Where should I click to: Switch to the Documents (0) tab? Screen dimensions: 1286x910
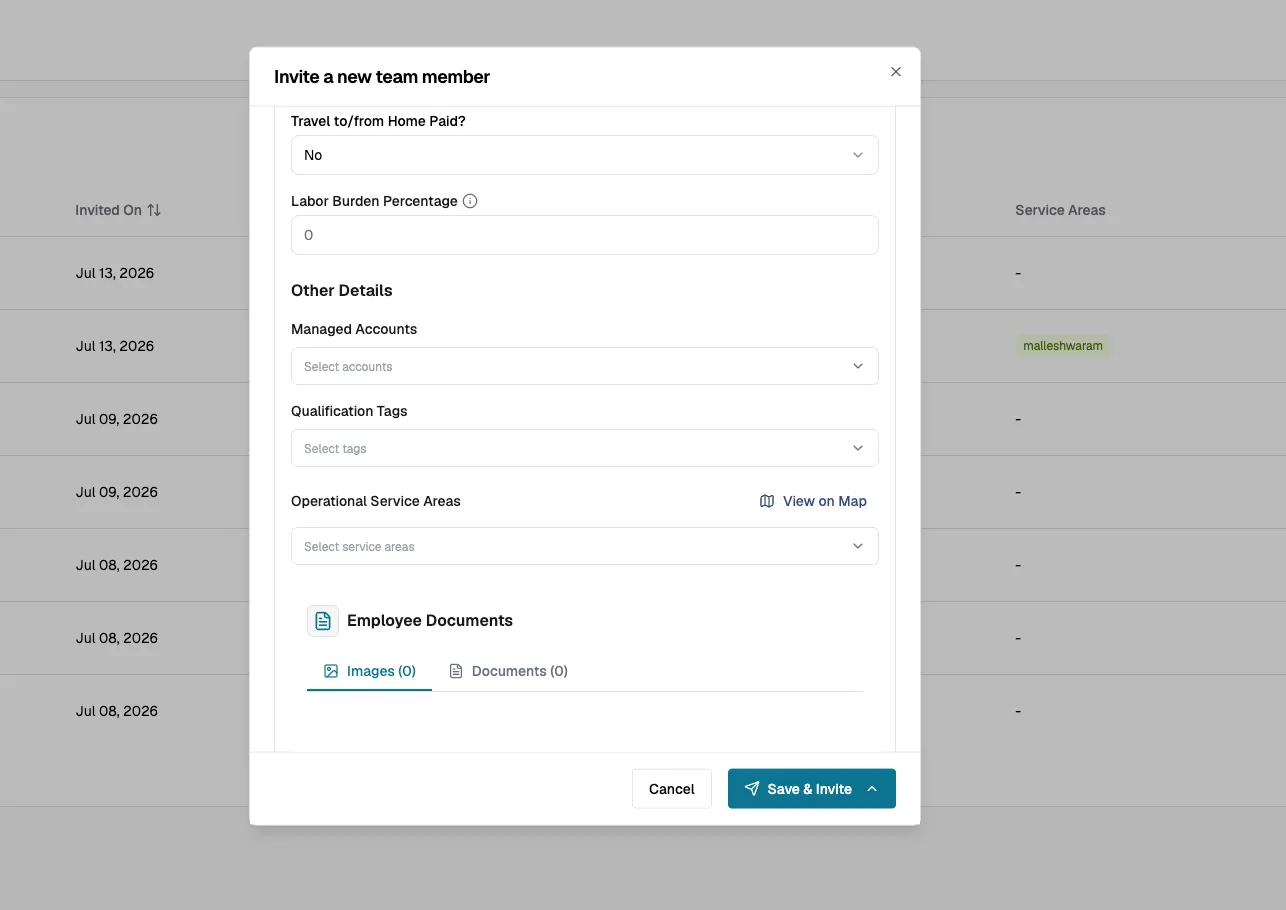pos(508,671)
